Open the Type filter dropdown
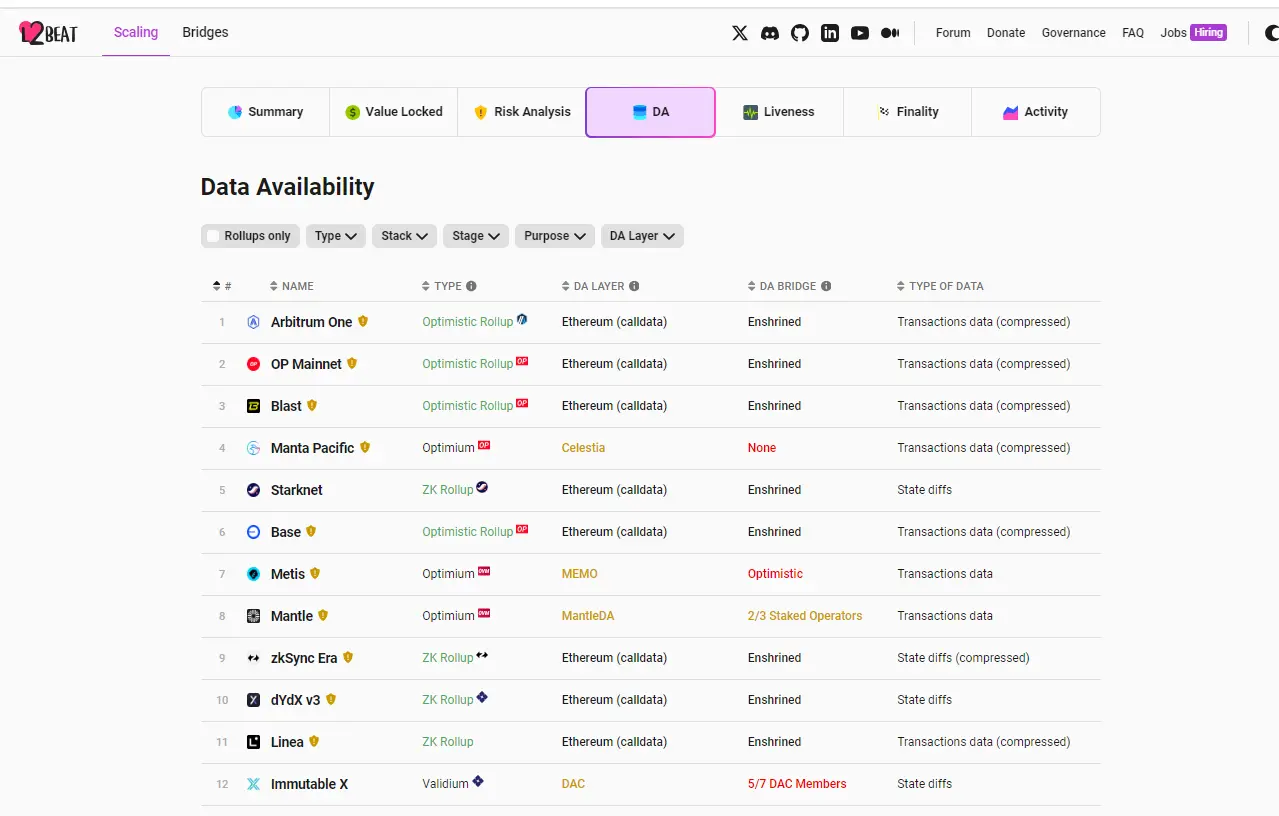The height and width of the screenshot is (816, 1279). pos(336,236)
